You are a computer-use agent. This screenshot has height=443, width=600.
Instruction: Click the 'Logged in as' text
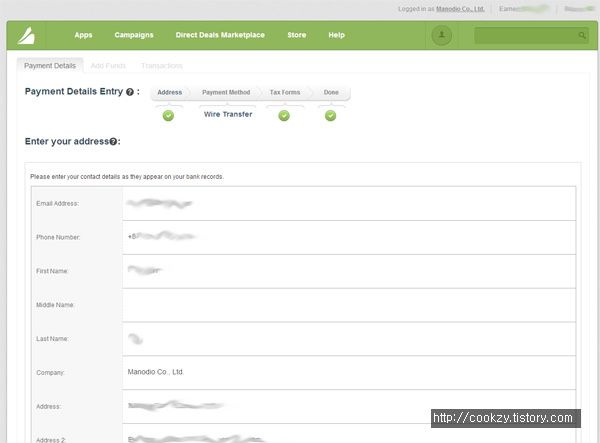(416, 9)
